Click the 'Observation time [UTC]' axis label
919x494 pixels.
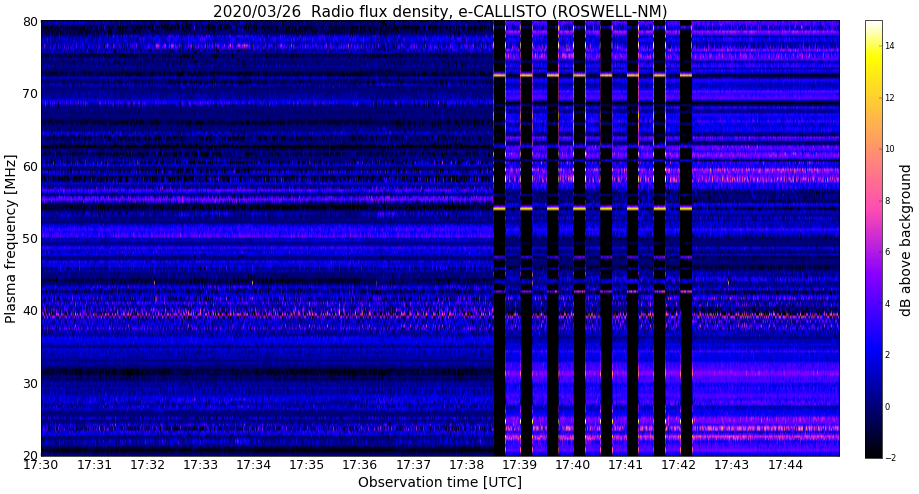pos(440,482)
